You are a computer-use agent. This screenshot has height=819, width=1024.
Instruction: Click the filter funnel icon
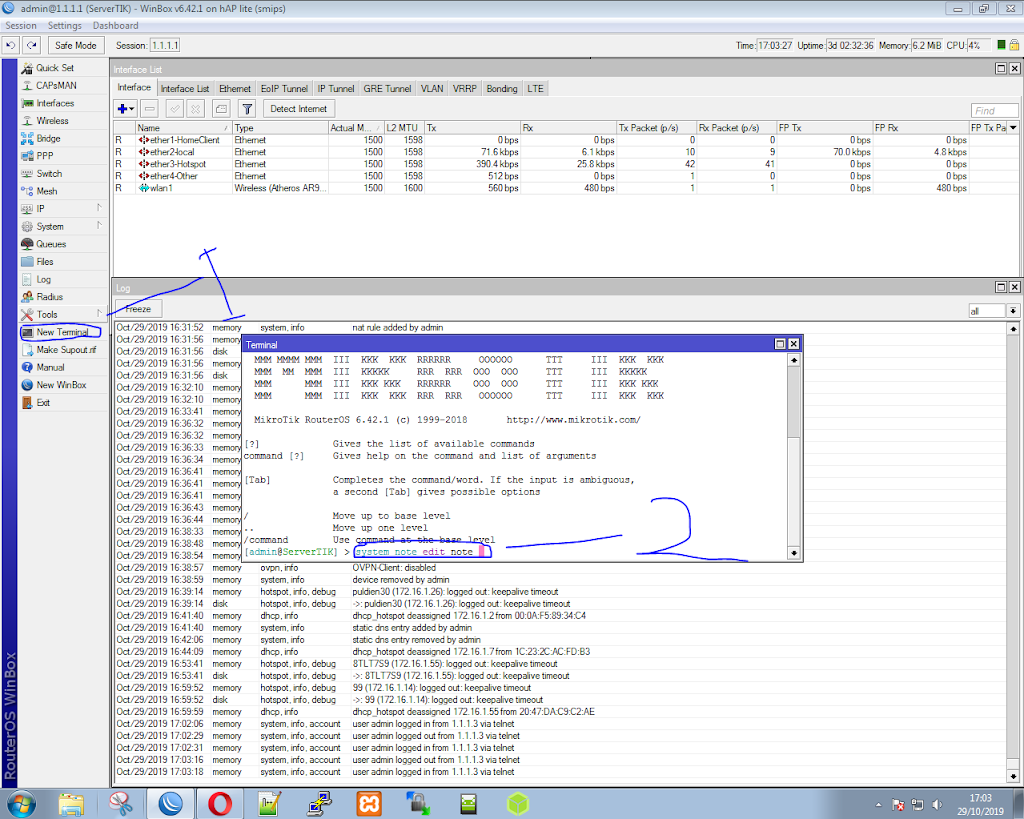(x=247, y=109)
